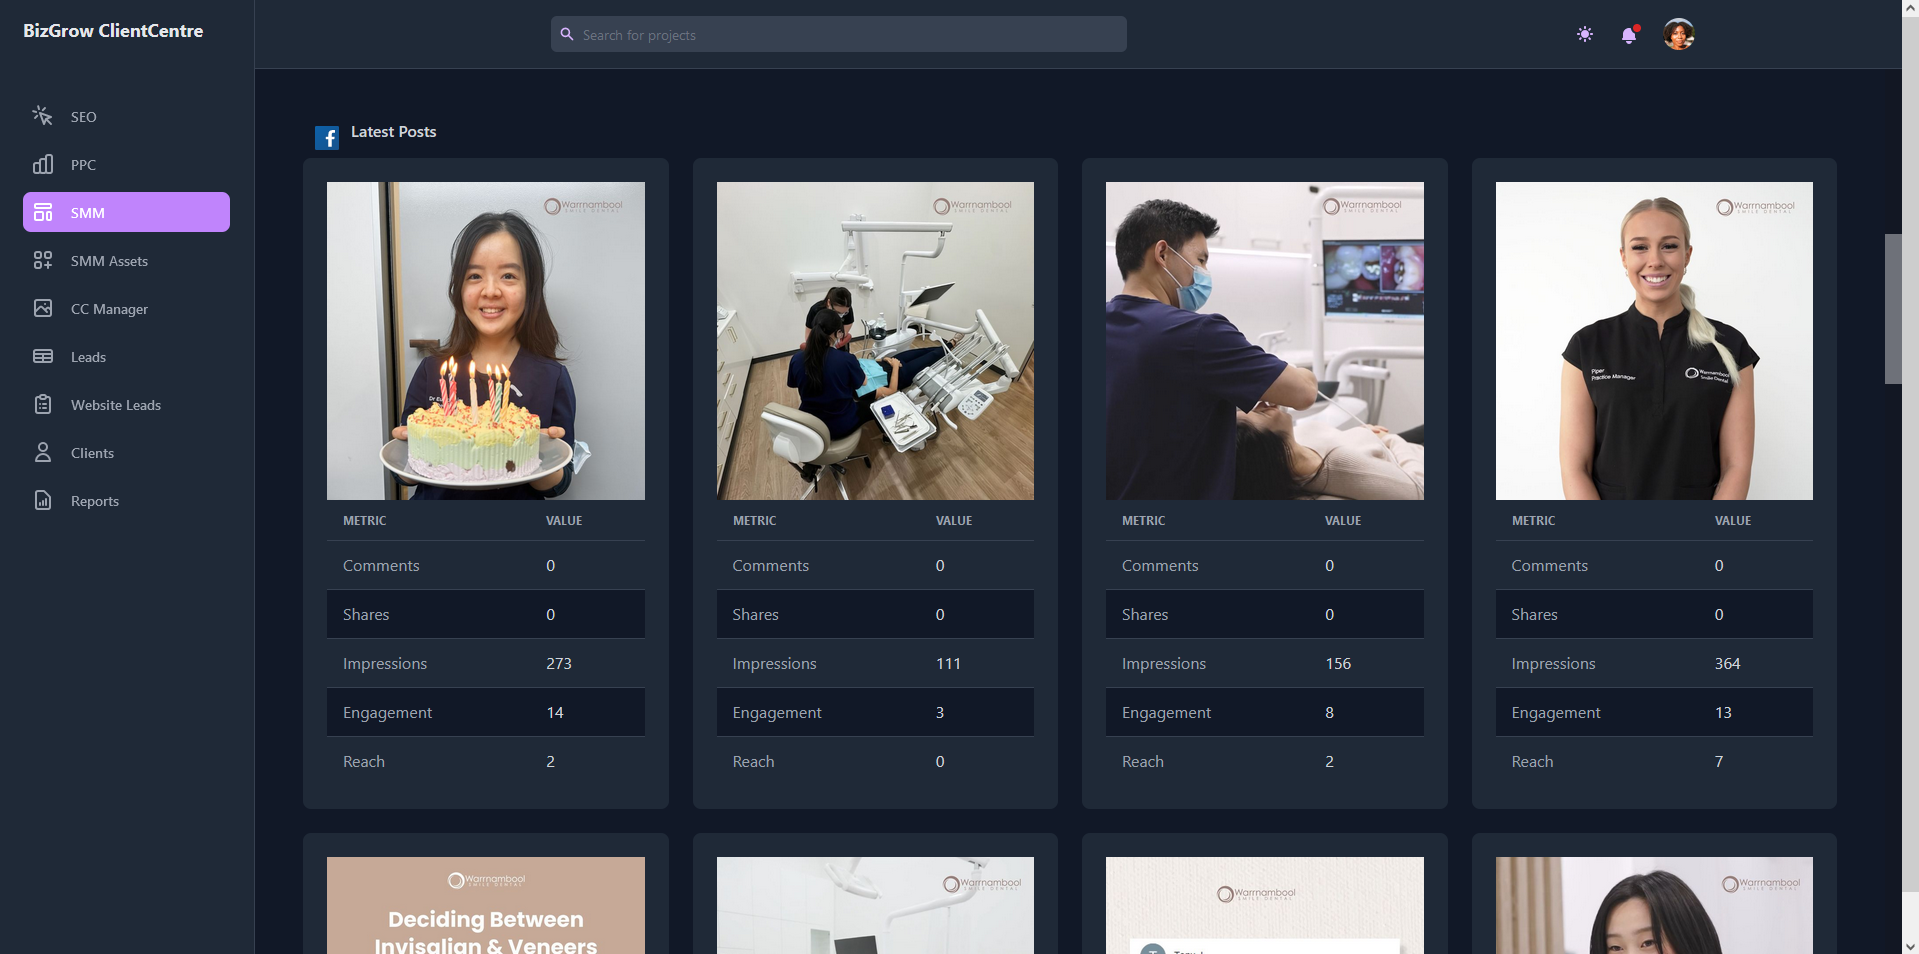Click the Latest Posts heading
The image size is (1919, 954).
(394, 132)
